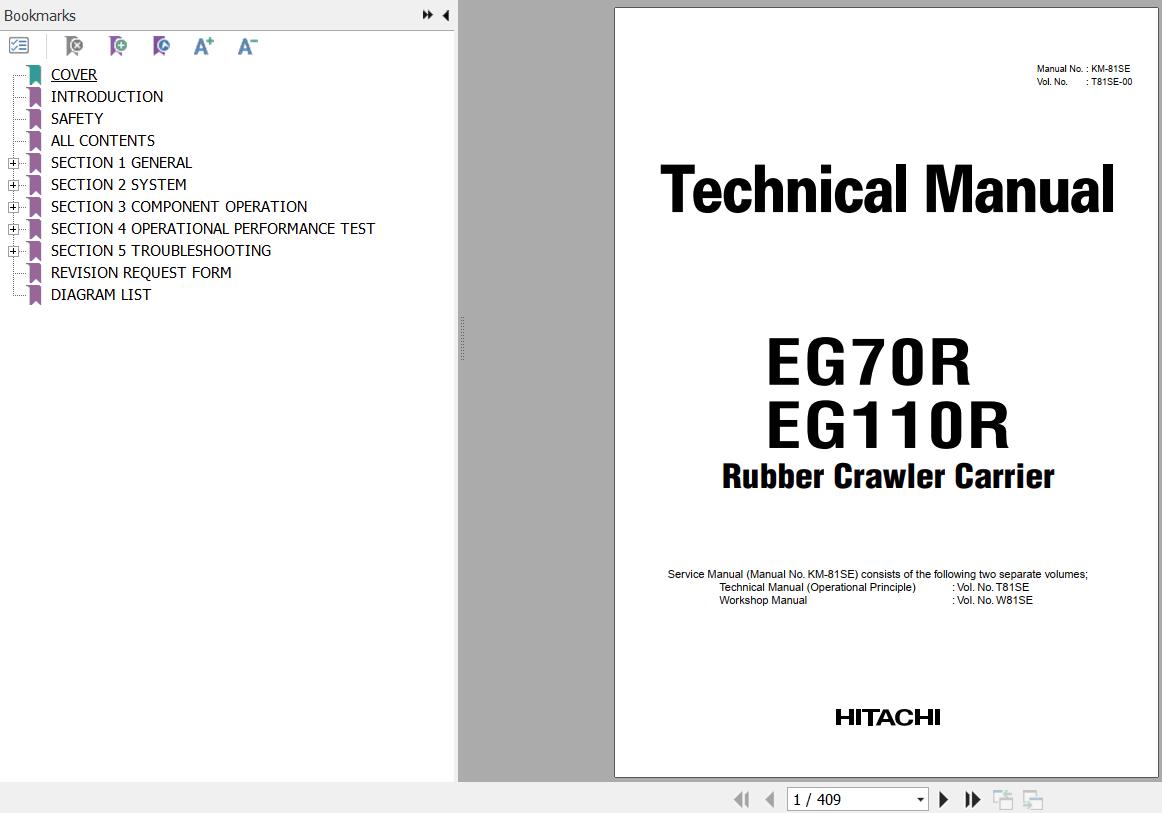1162x813 pixels.
Task: Expand SECTION 5 TROUBLESHOOTING bookmark
Action: pyautogui.click(x=13, y=251)
